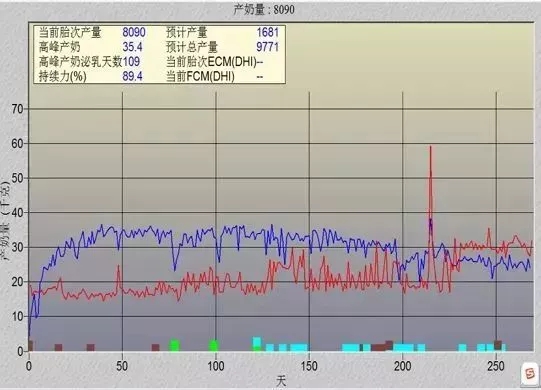
Task: Click the y-axis label 70
Action: (17, 109)
